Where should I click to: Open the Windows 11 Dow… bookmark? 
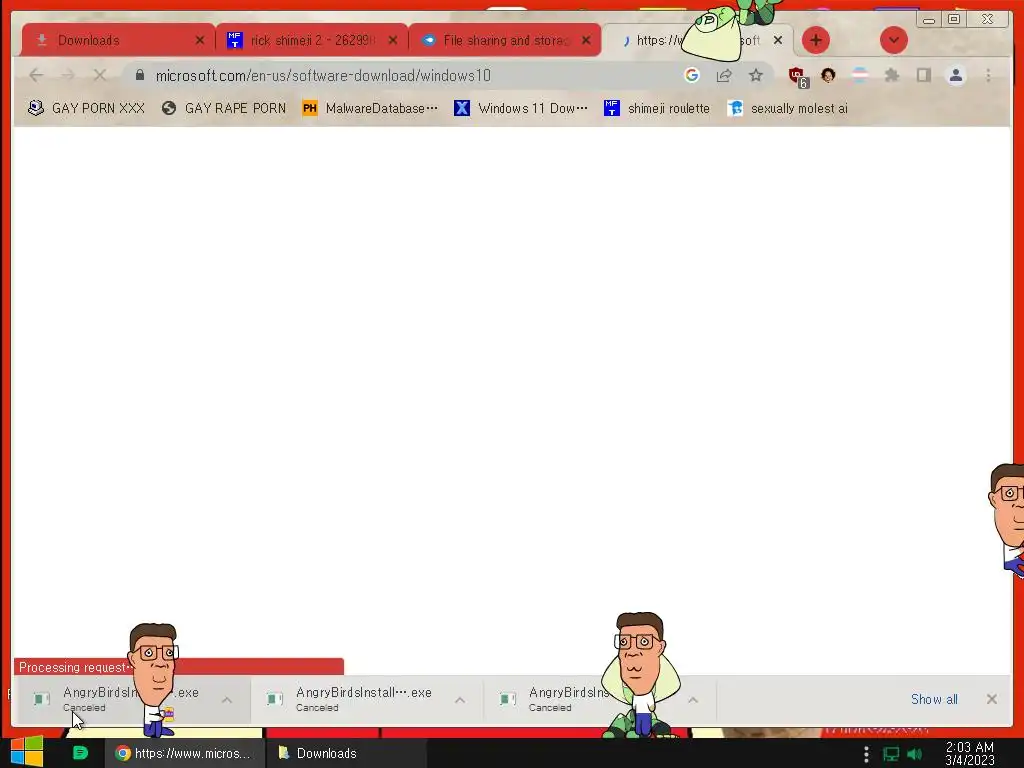coord(521,108)
